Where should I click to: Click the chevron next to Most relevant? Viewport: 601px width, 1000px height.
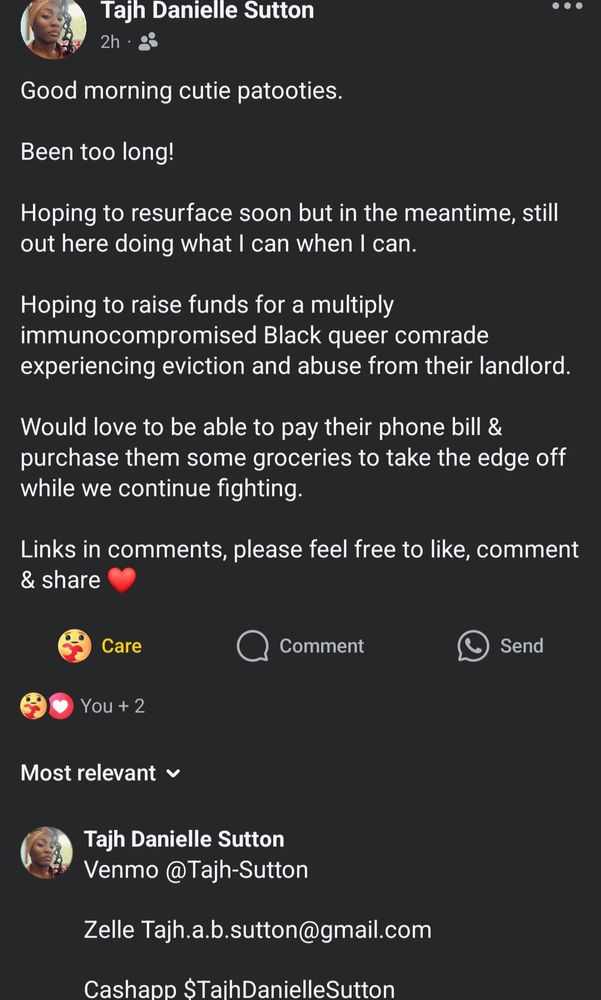click(x=172, y=773)
